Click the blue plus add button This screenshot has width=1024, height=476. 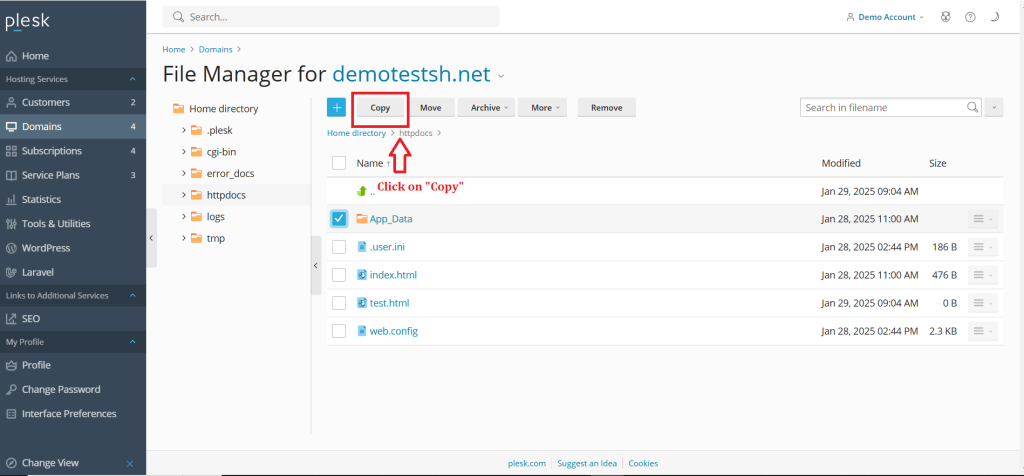point(336,108)
